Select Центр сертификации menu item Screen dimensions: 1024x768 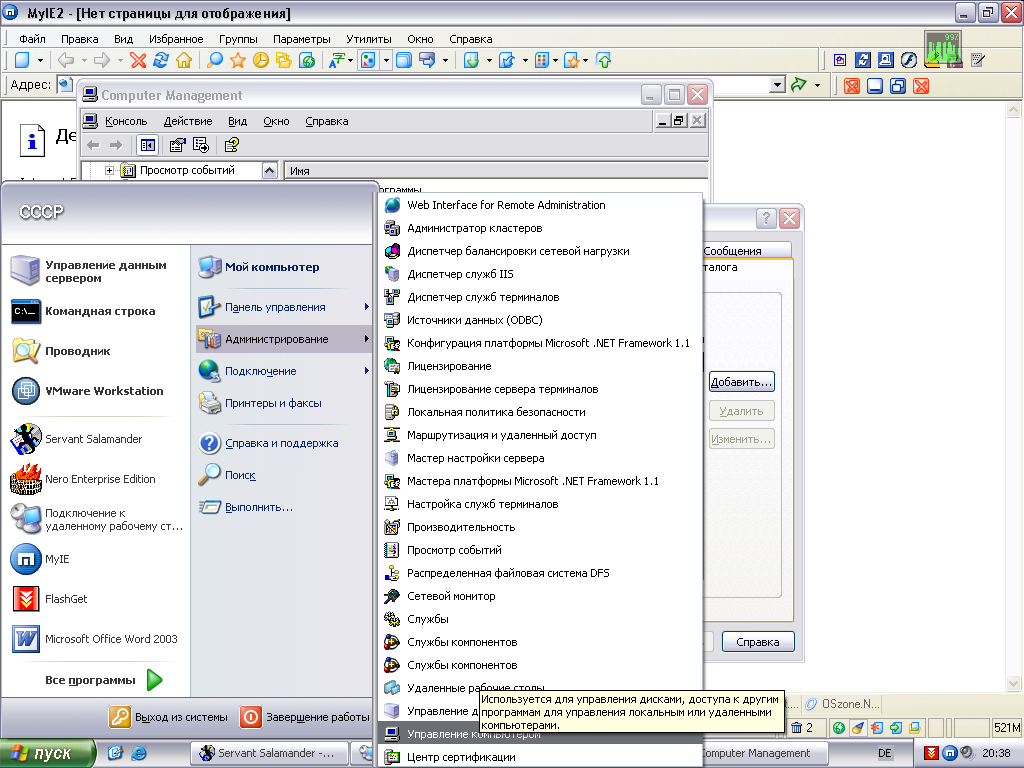[x=541, y=757]
